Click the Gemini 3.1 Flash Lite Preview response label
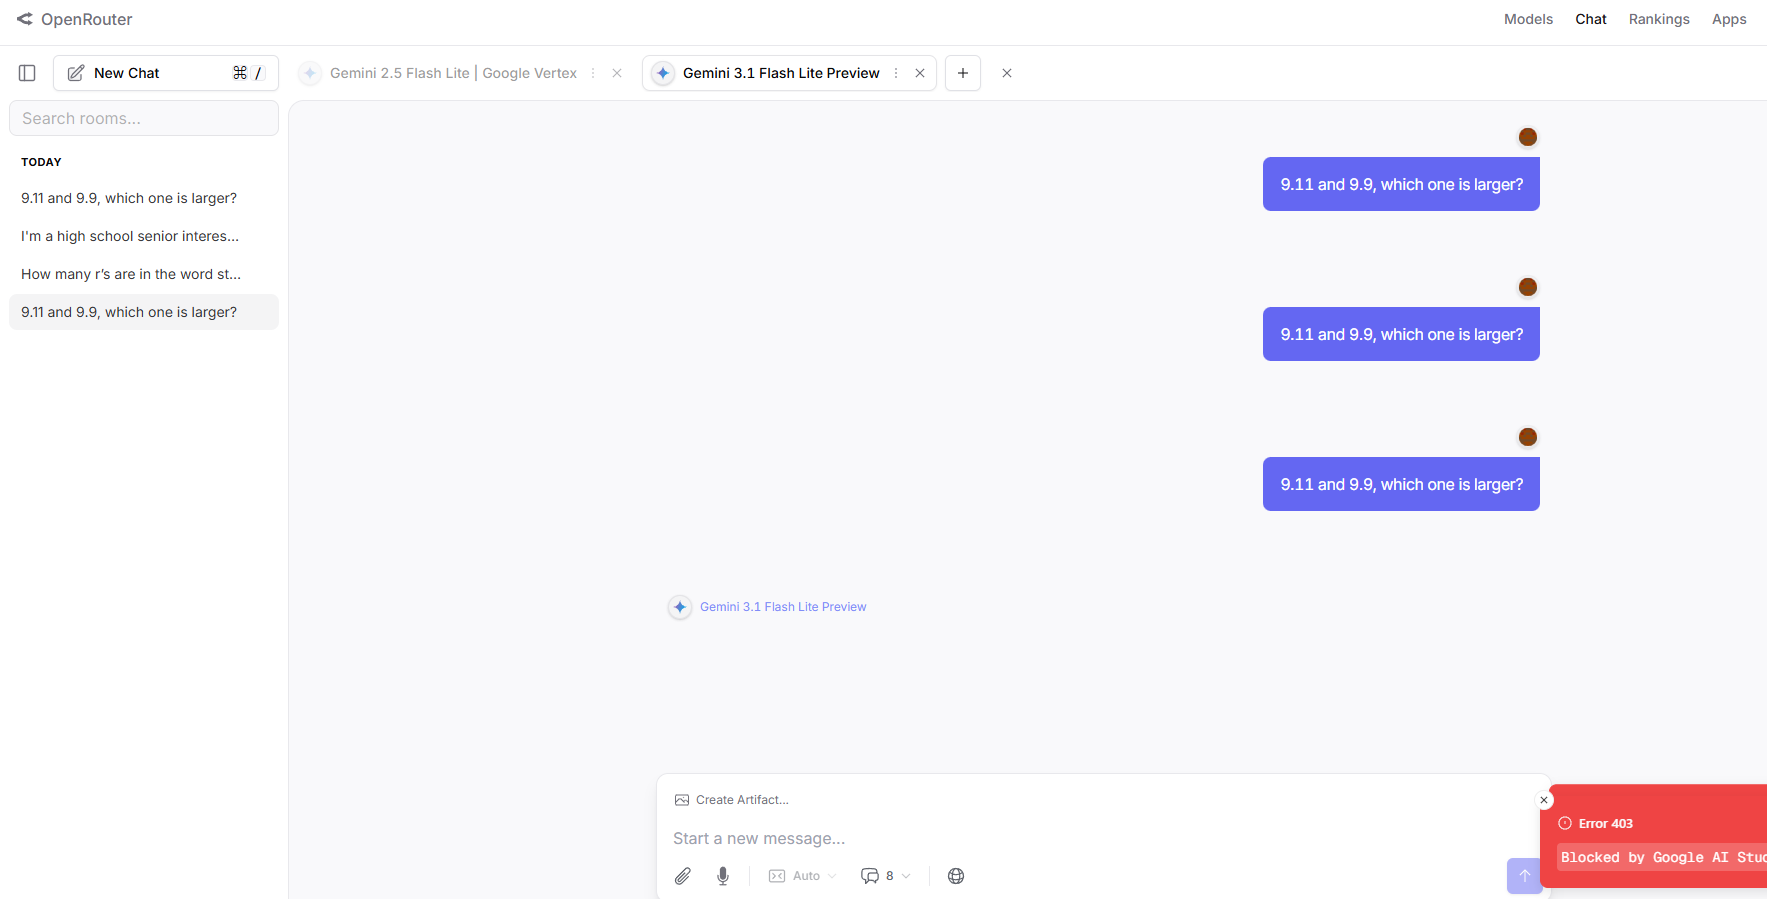This screenshot has height=899, width=1767. [783, 607]
